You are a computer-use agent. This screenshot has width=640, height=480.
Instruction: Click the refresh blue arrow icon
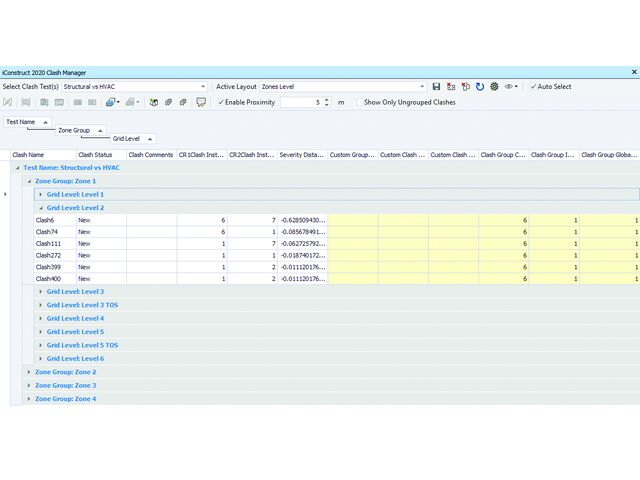pyautogui.click(x=480, y=87)
